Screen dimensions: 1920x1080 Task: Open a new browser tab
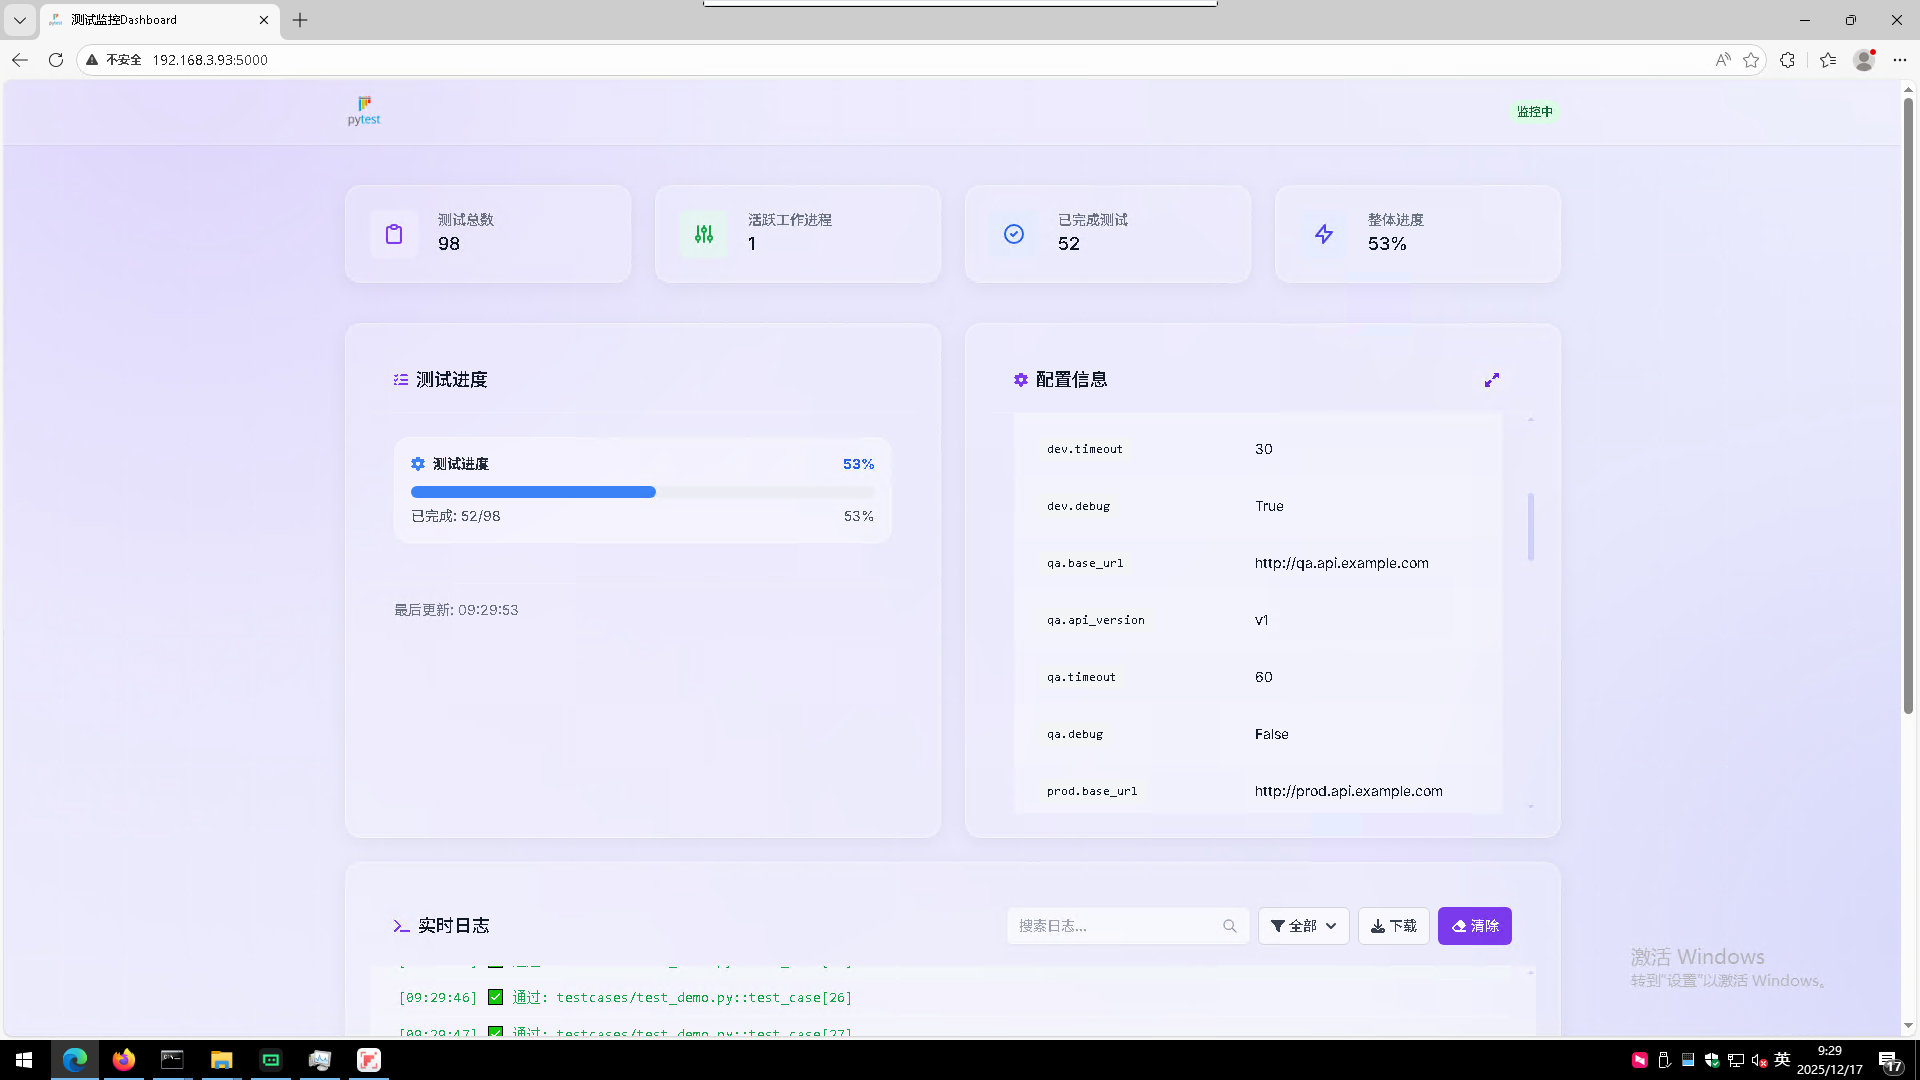tap(300, 20)
